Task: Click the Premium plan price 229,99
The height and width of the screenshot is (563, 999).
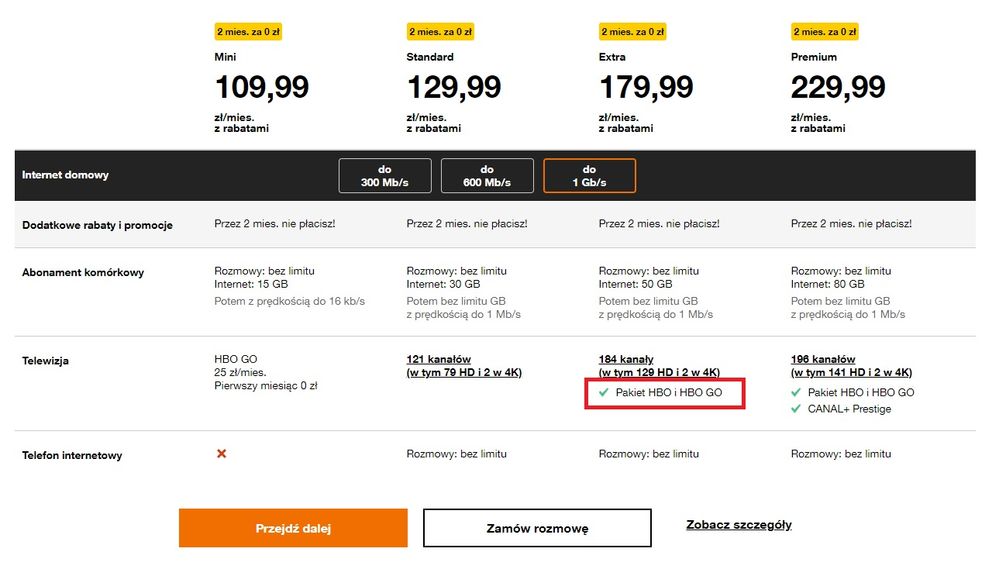Action: 838,87
